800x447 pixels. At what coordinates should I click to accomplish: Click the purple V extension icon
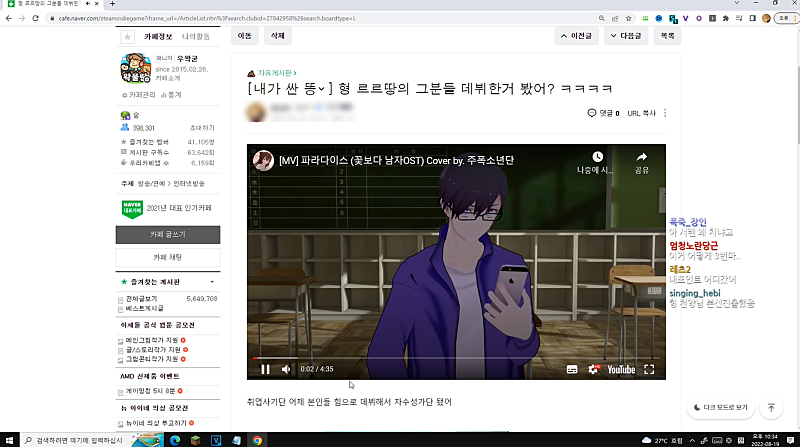(x=685, y=18)
